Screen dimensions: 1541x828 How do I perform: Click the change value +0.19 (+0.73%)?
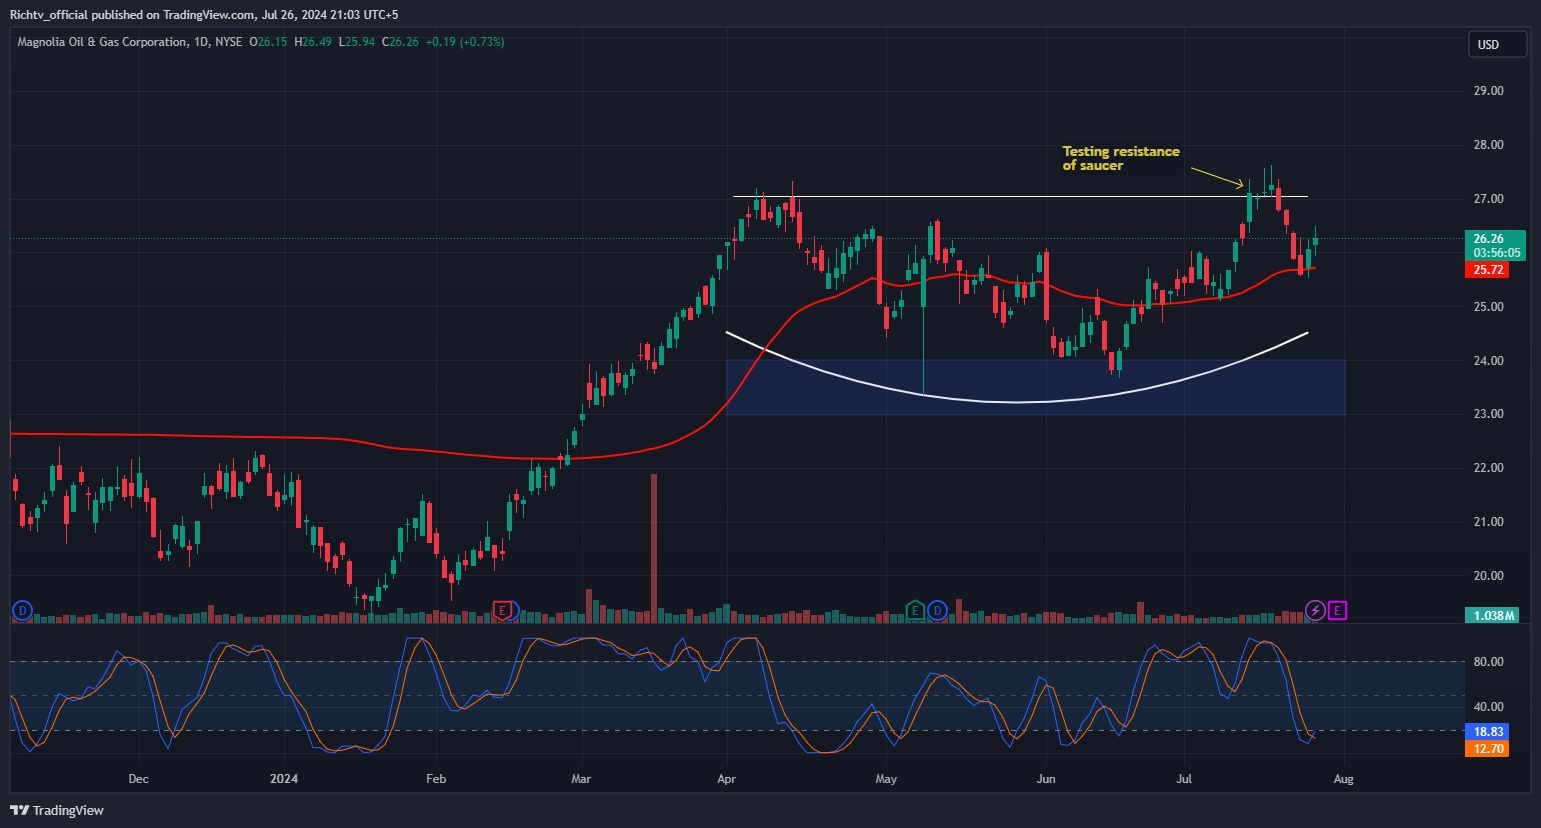(465, 42)
